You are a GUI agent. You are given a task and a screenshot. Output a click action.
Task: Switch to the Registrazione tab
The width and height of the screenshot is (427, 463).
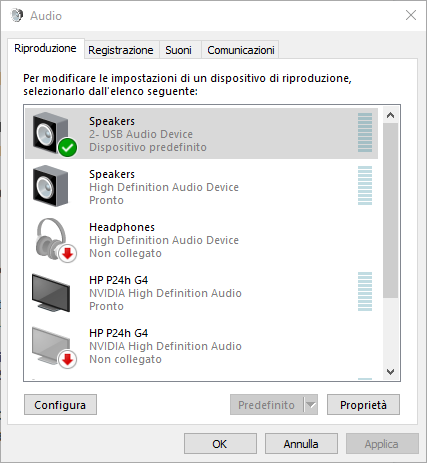click(121, 50)
